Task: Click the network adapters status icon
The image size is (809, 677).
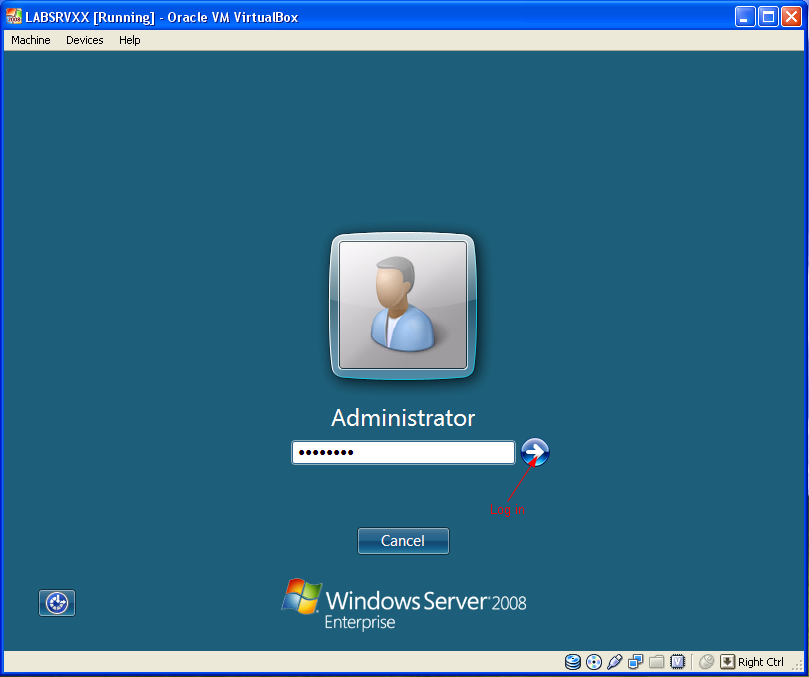Action: pos(636,662)
